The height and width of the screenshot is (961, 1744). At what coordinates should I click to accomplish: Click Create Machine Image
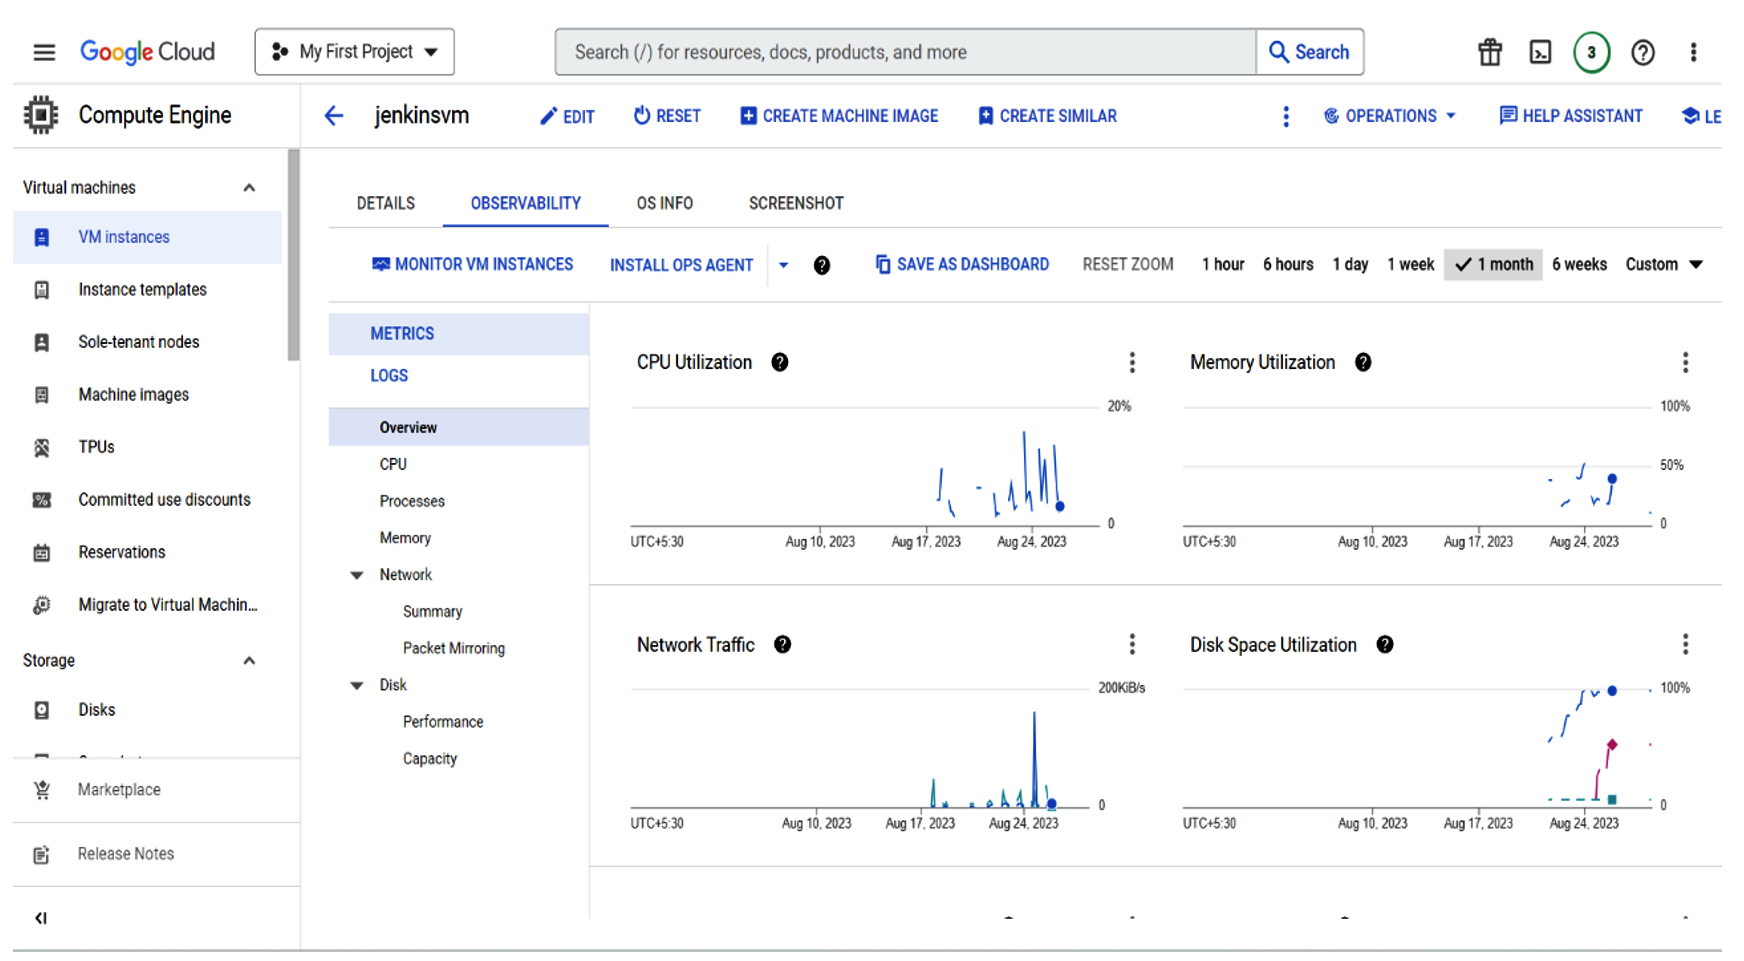click(839, 116)
